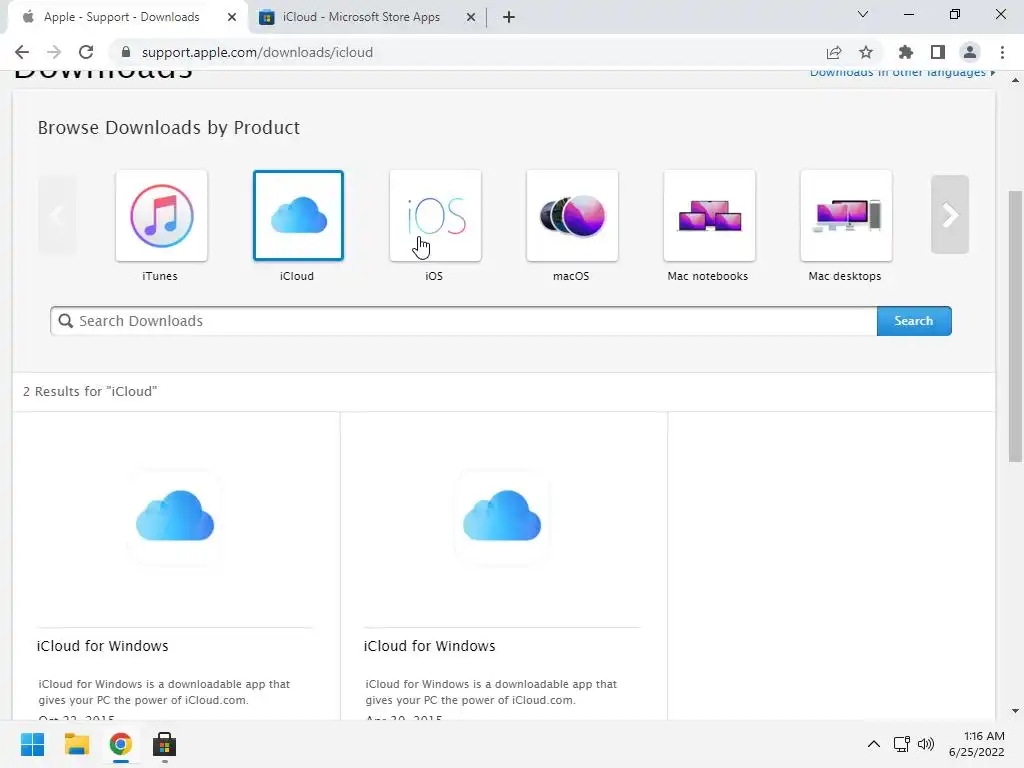Click the scrollbar down arrow

[1015, 711]
